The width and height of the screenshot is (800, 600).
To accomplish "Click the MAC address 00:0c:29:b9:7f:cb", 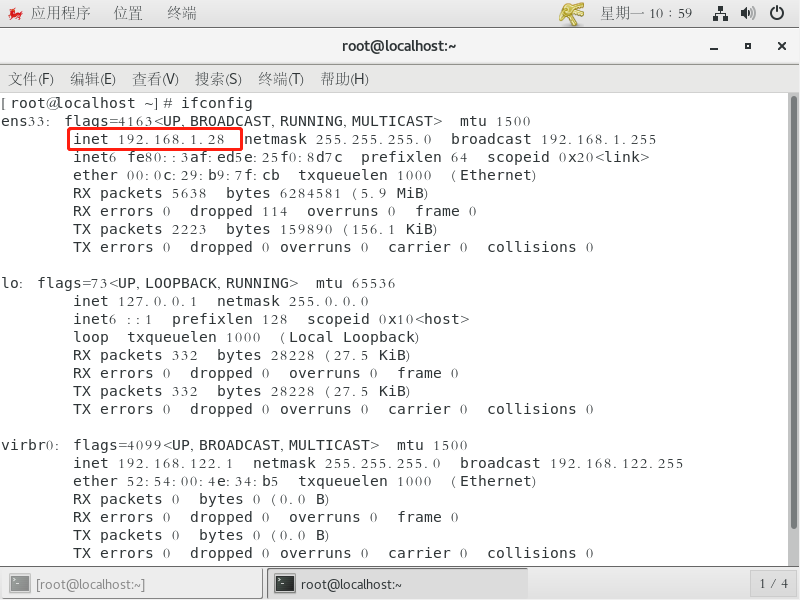I will [203, 176].
